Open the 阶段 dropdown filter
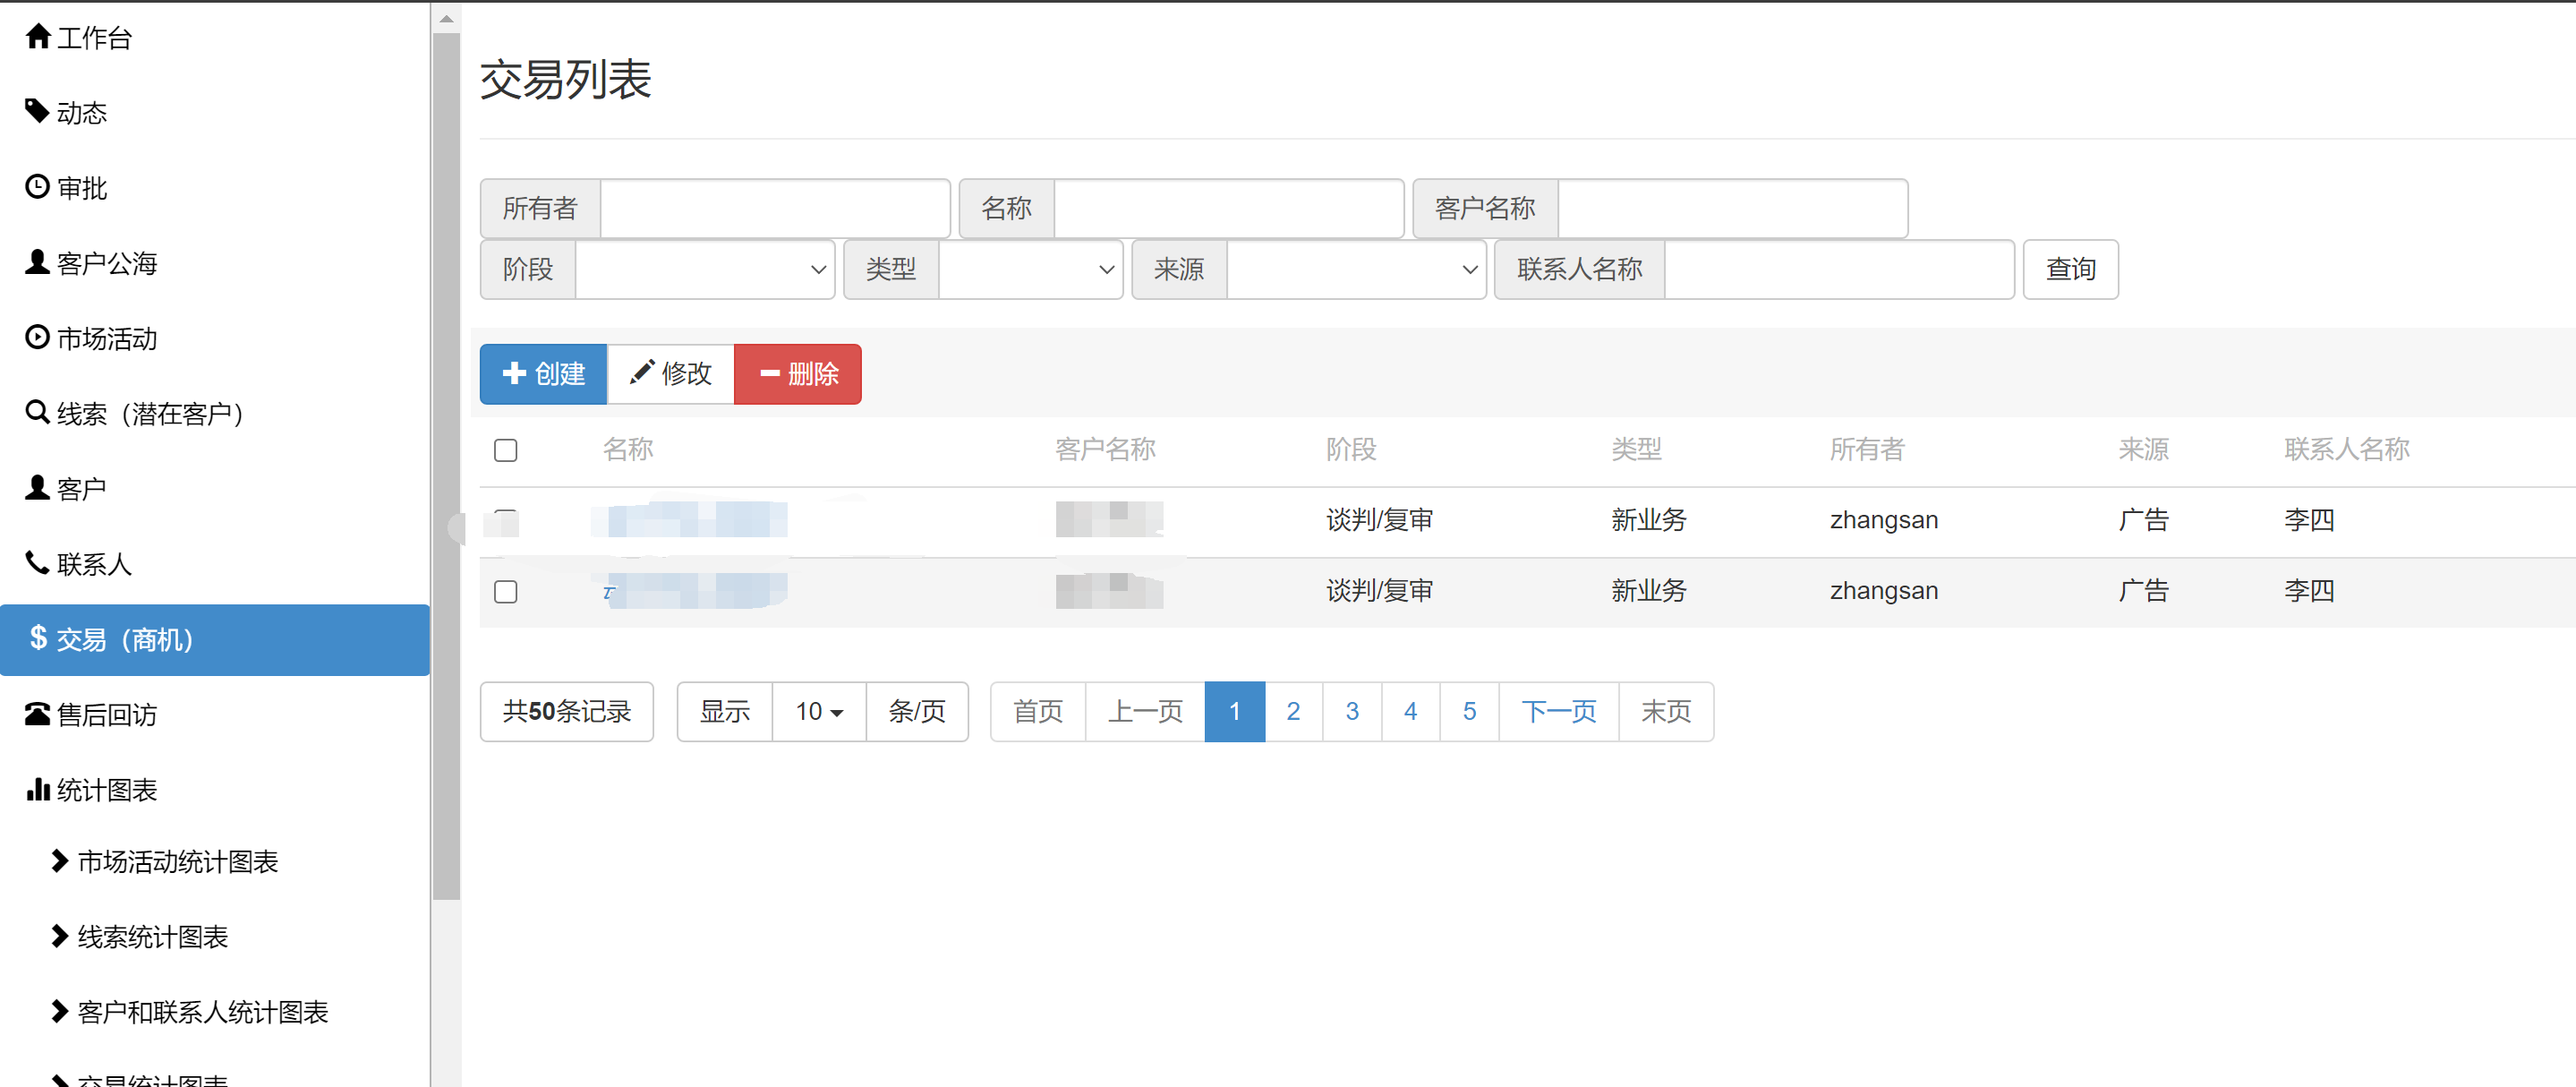2576x1087 pixels. 705,269
